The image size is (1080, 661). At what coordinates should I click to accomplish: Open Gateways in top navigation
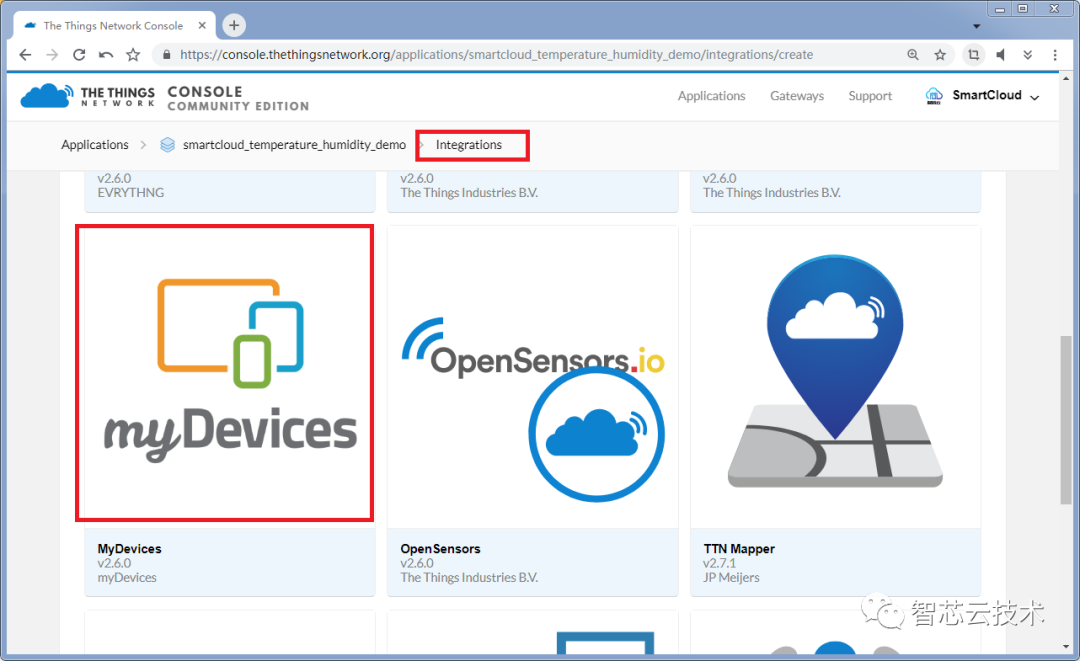pyautogui.click(x=797, y=96)
